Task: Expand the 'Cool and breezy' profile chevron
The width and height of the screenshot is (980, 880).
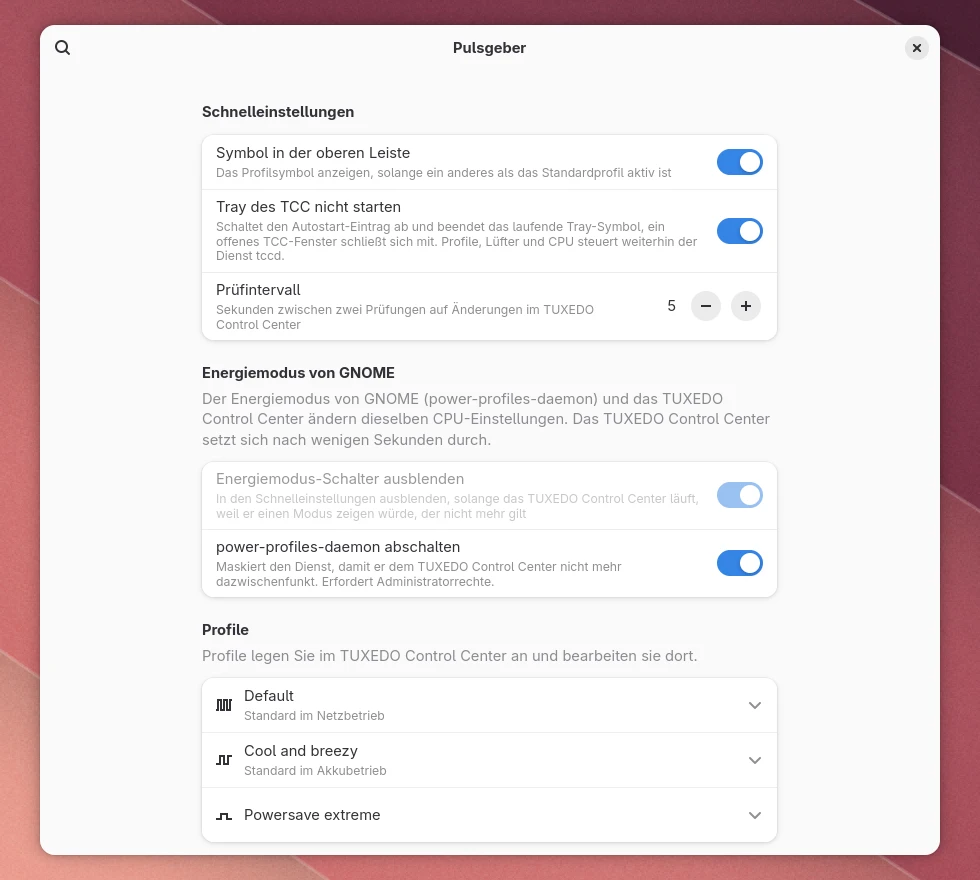Action: click(x=754, y=761)
